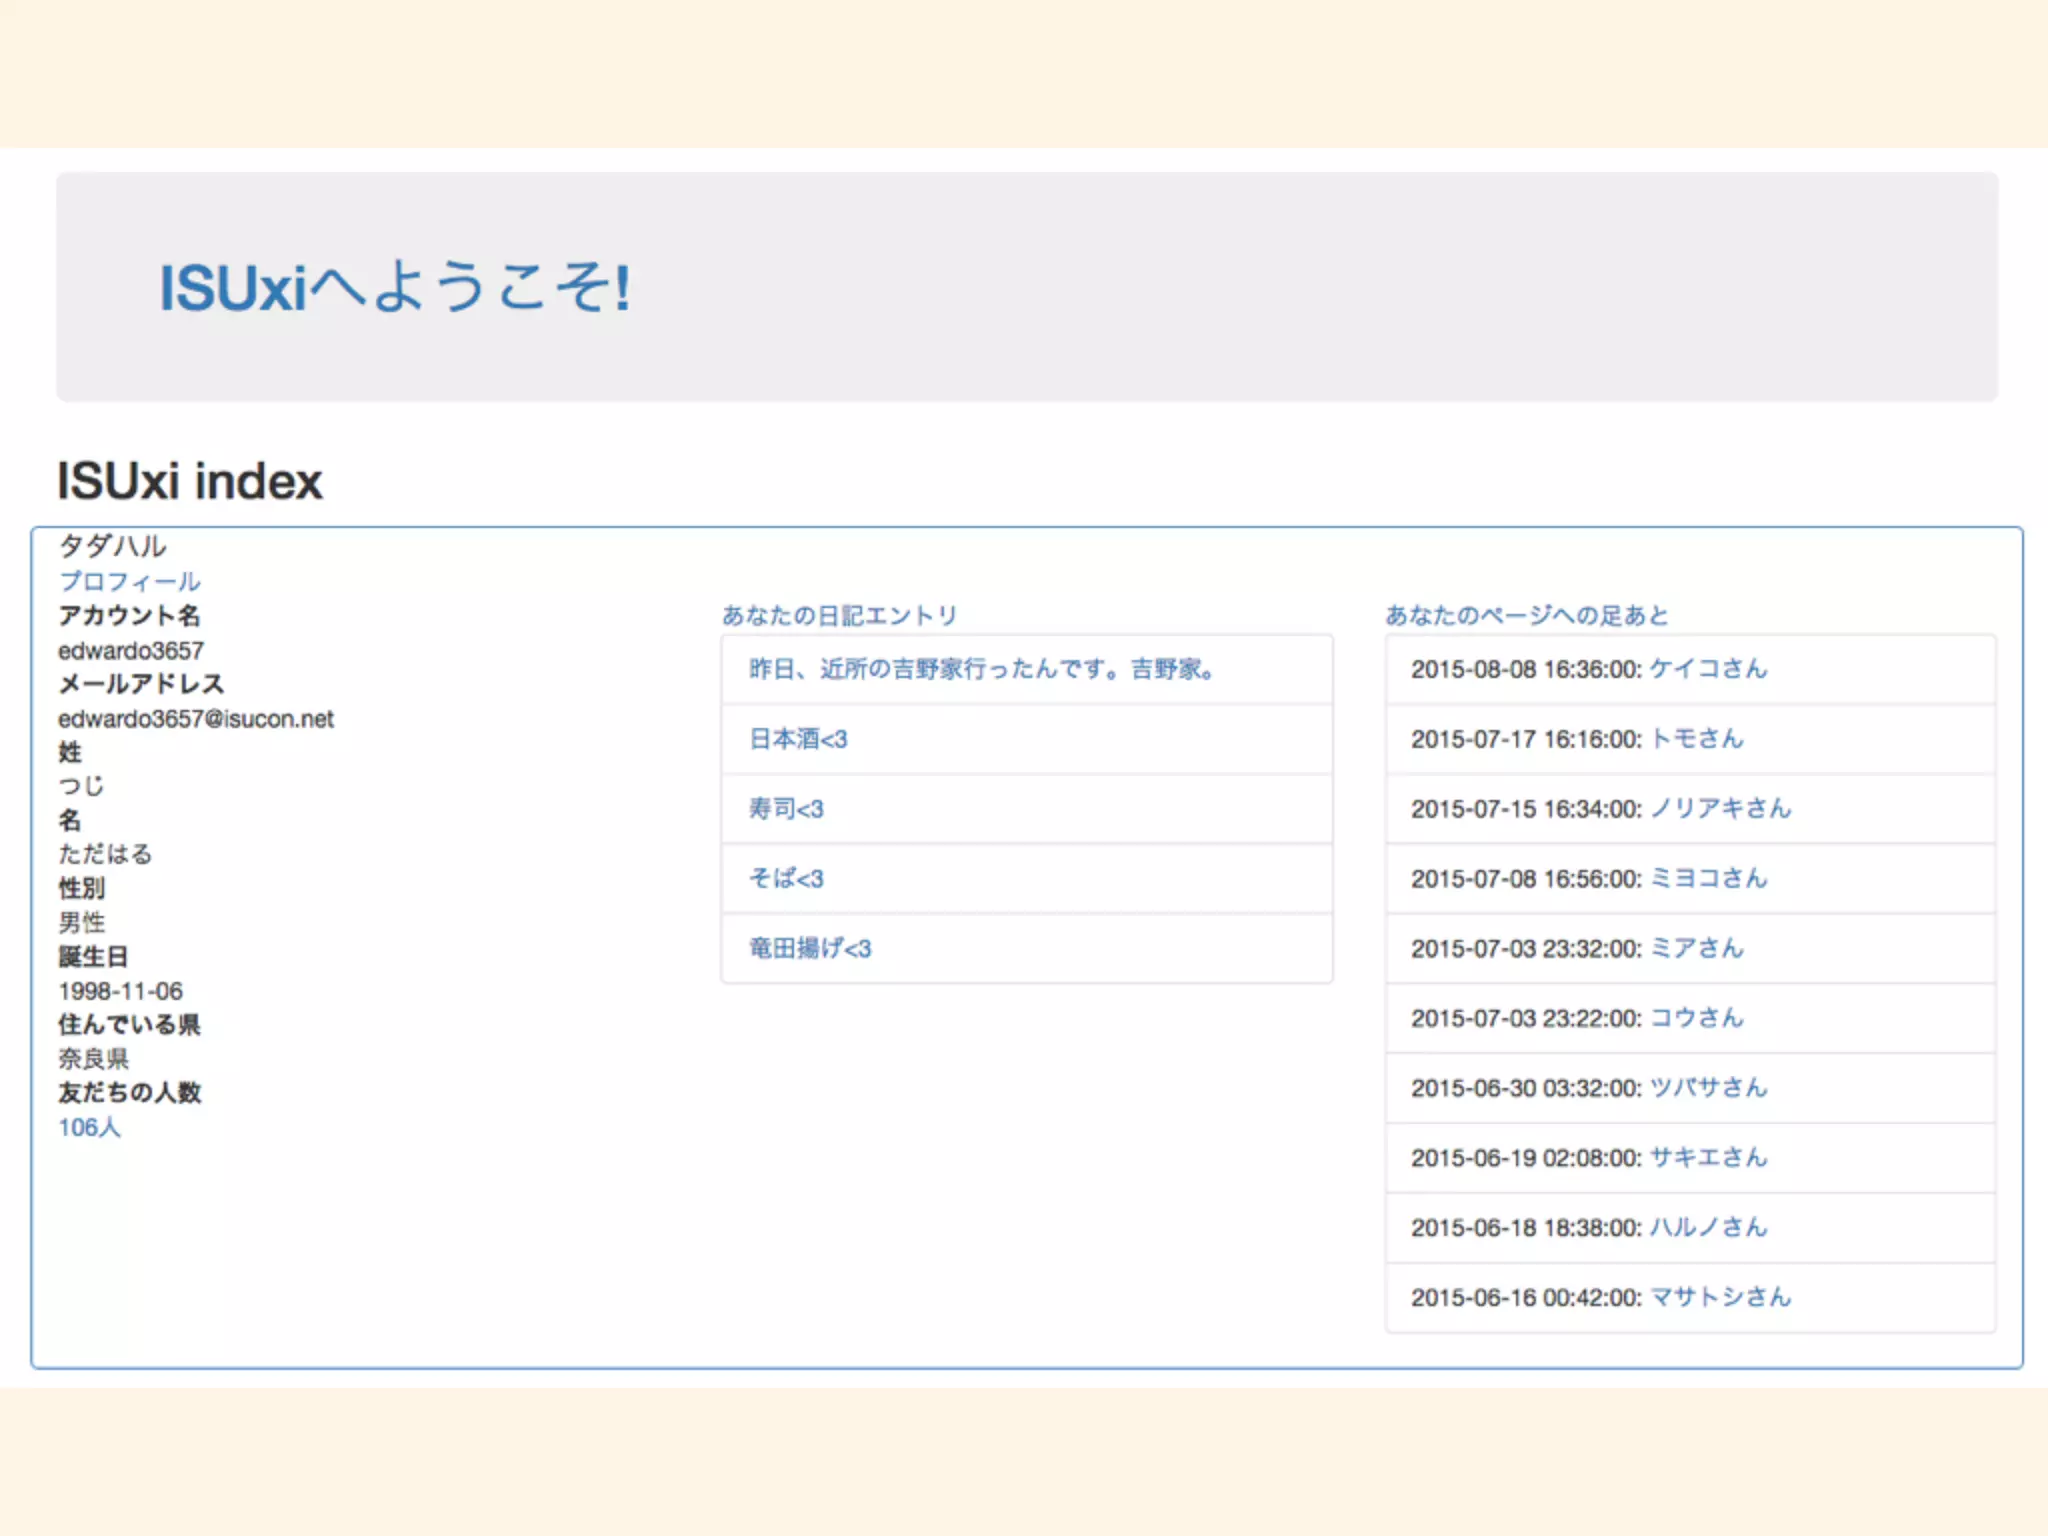Visit マサトシさん's footprint link
This screenshot has width=2048, height=1536.
pos(1720,1297)
